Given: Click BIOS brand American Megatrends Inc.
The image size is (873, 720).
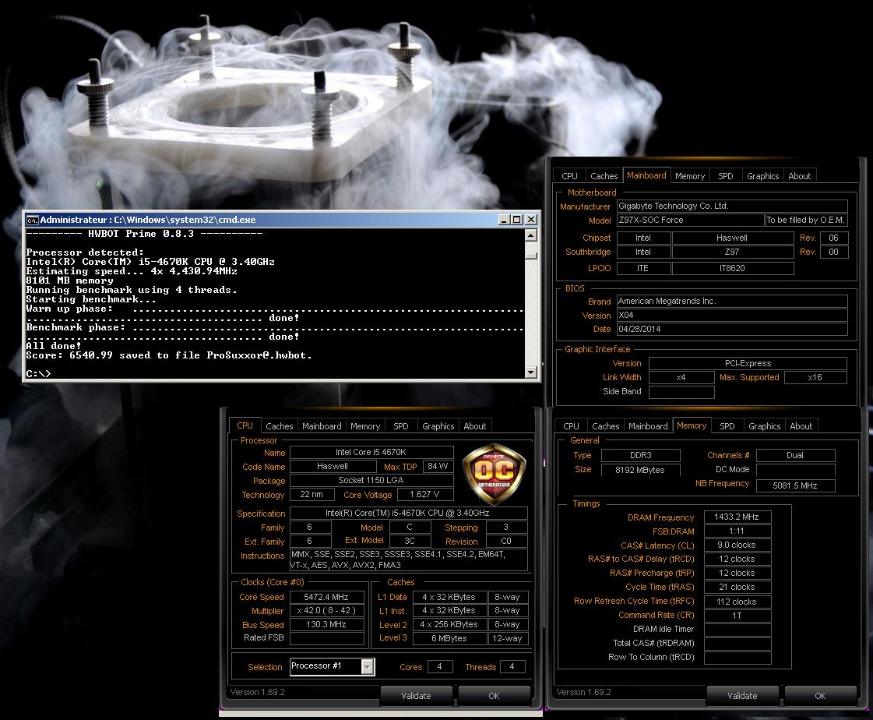Looking at the screenshot, I should [x=732, y=301].
